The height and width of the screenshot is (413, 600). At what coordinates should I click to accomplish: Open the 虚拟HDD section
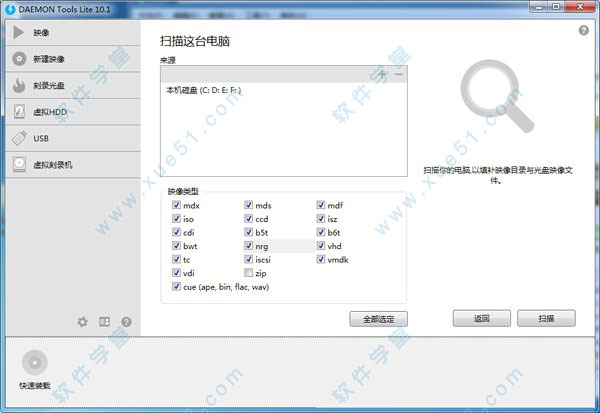point(73,112)
